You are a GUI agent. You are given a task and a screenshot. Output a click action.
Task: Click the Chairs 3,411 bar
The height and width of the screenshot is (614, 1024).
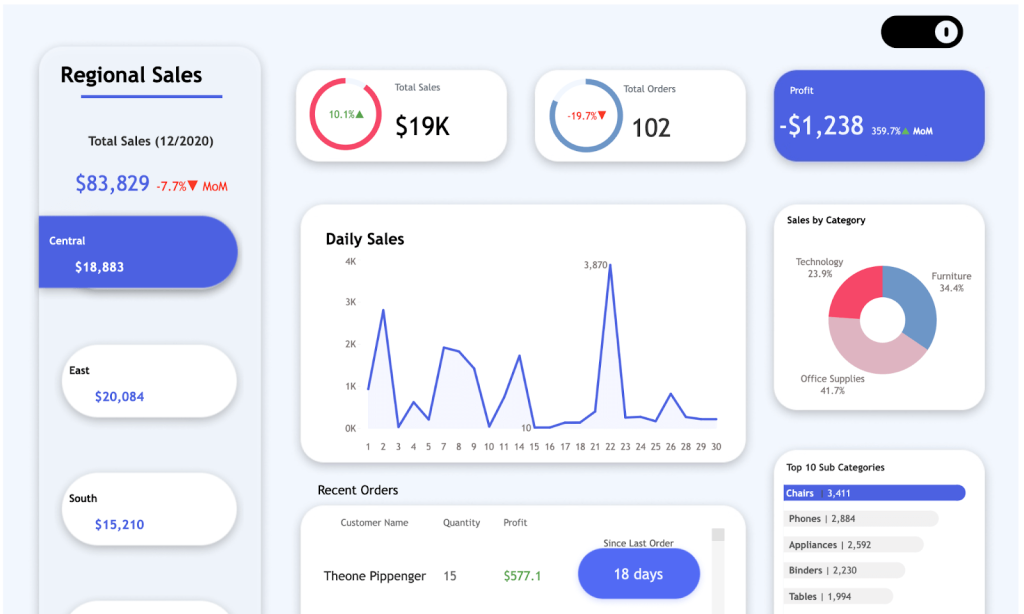click(x=874, y=493)
